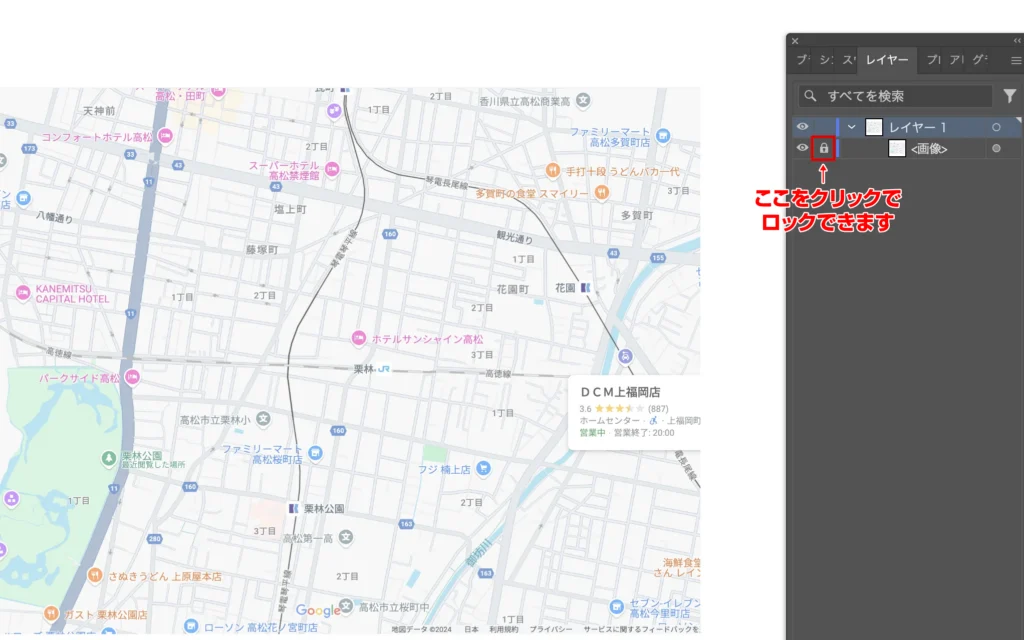This screenshot has width=1024, height=640.
Task: Collapse レイヤー 1 with the chevron arrow
Action: (851, 127)
